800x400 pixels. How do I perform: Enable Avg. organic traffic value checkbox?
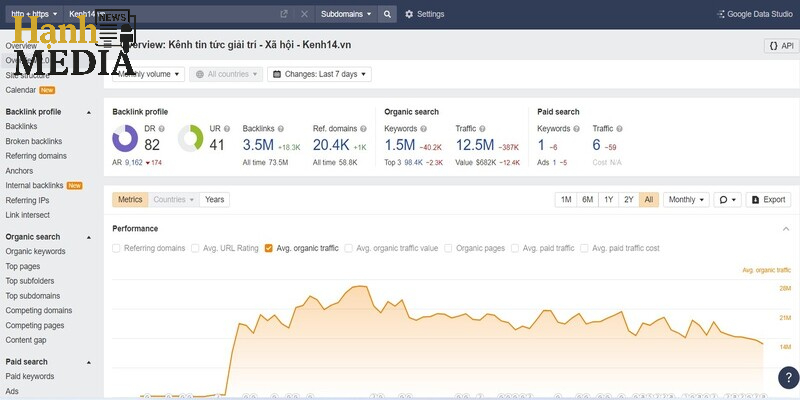coord(348,248)
